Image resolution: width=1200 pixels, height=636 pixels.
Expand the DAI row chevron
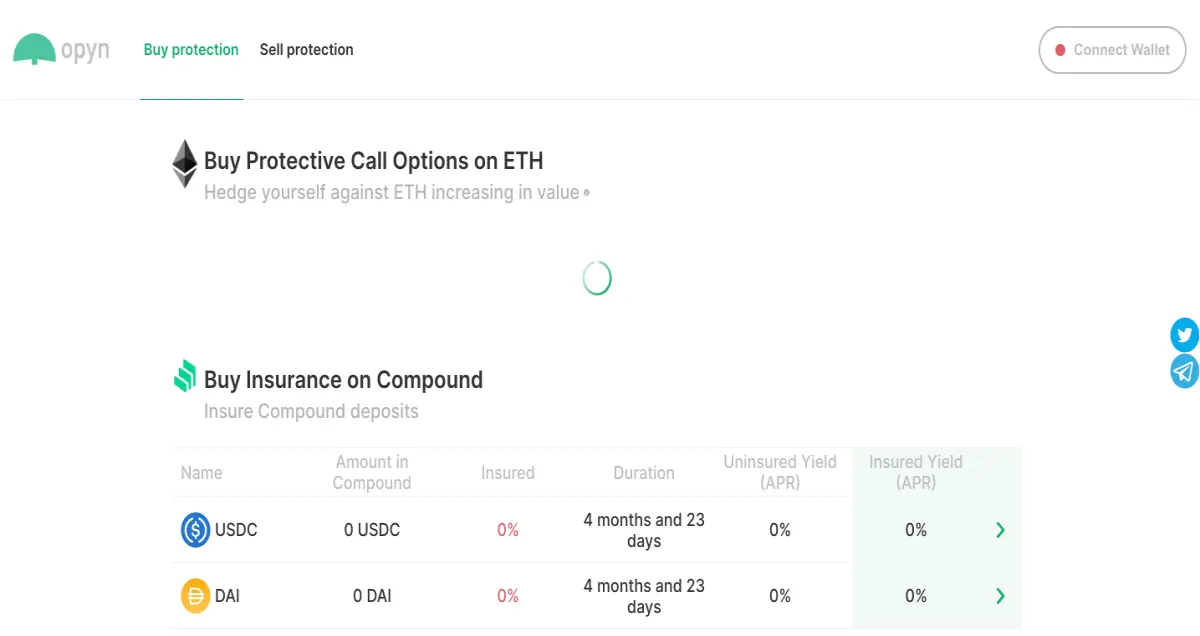pyautogui.click(x=1000, y=596)
